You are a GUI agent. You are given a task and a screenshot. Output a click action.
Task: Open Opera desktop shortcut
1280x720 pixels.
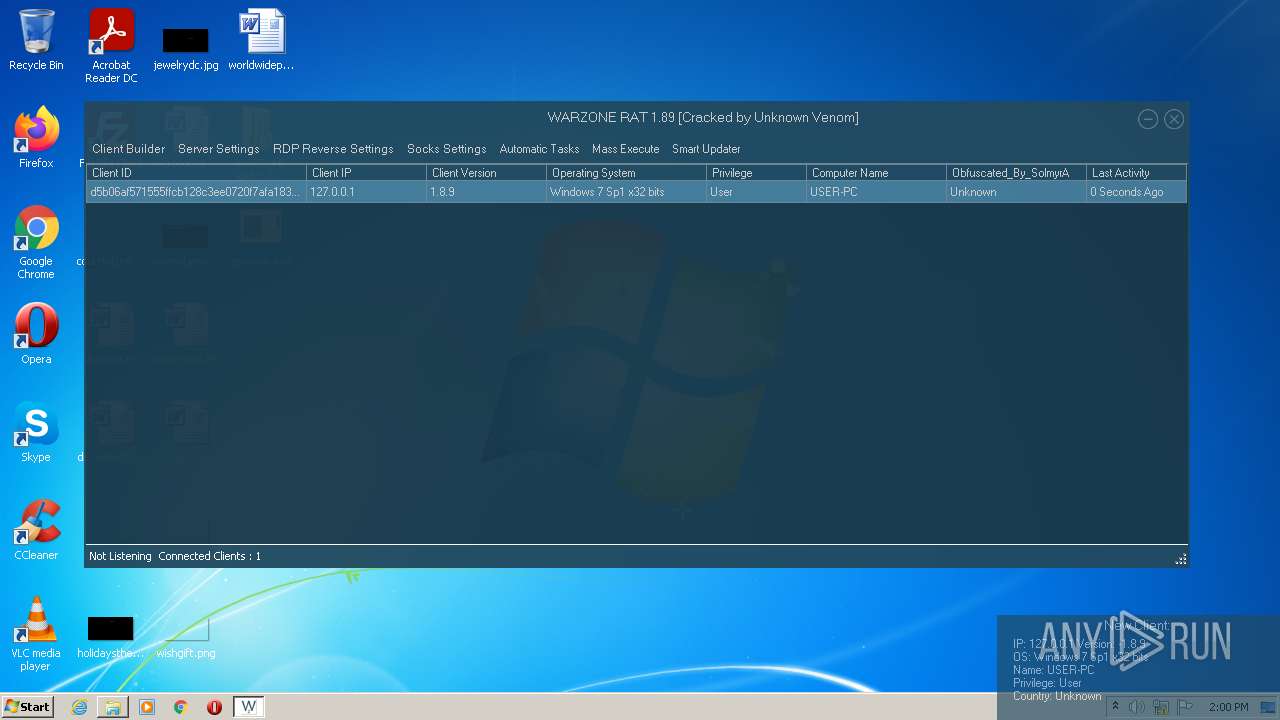(x=36, y=334)
